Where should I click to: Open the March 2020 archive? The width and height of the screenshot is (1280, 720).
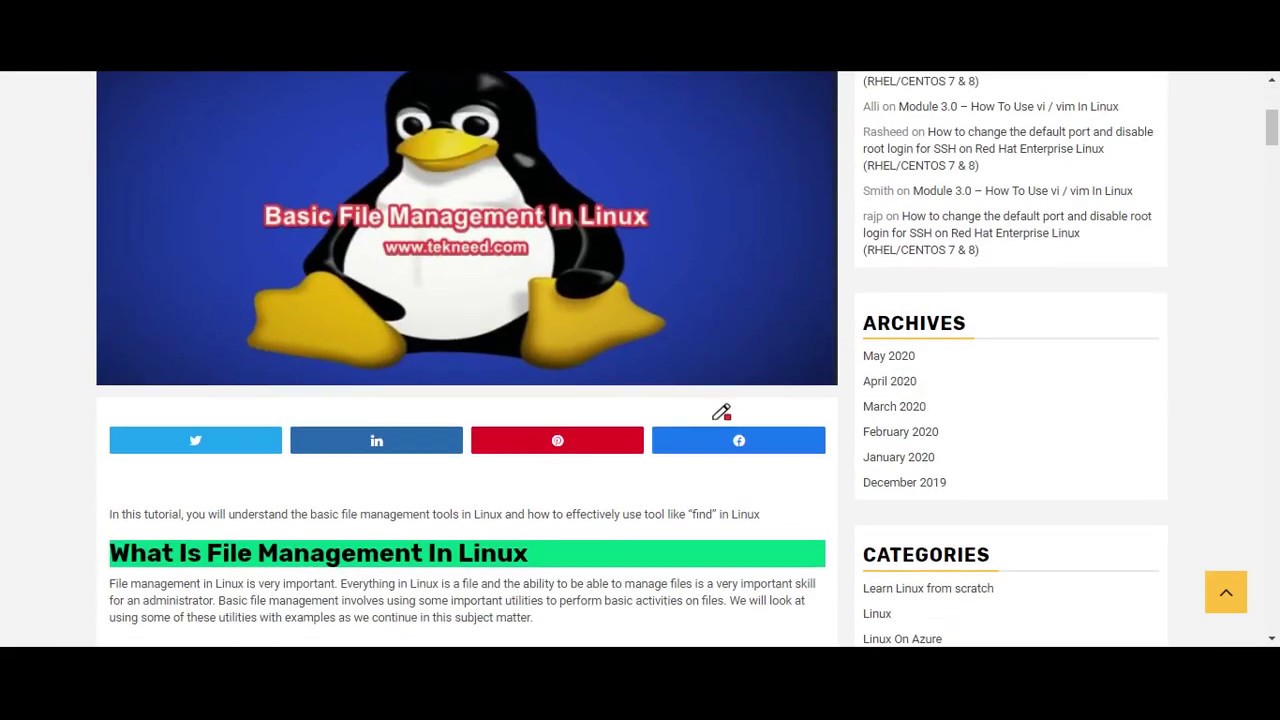pyautogui.click(x=894, y=407)
